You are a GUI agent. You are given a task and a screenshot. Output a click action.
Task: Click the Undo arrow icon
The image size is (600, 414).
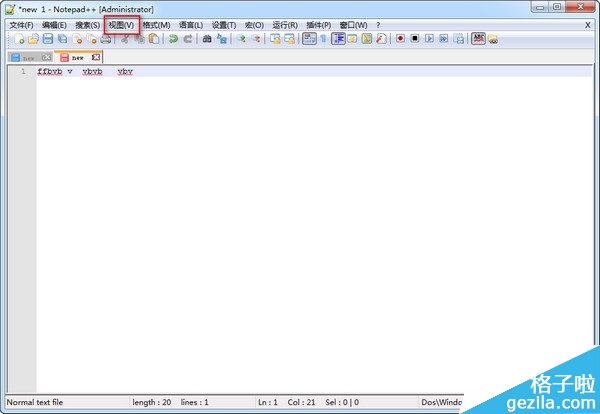click(173, 39)
